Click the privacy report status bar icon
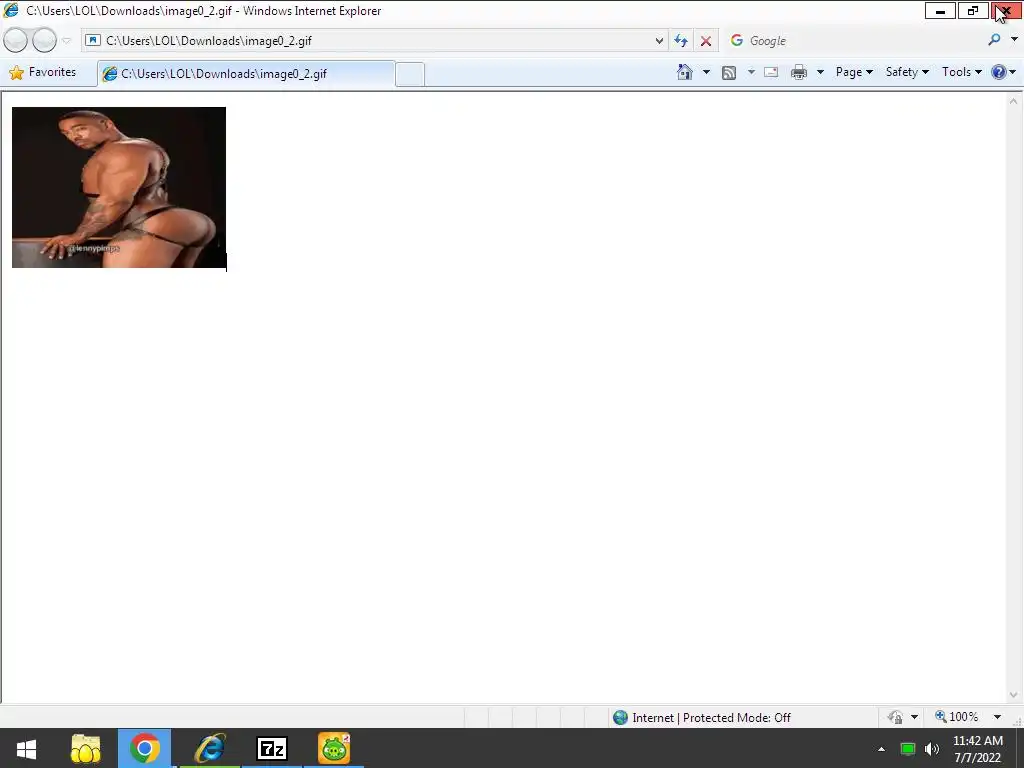1024x768 pixels. (895, 717)
